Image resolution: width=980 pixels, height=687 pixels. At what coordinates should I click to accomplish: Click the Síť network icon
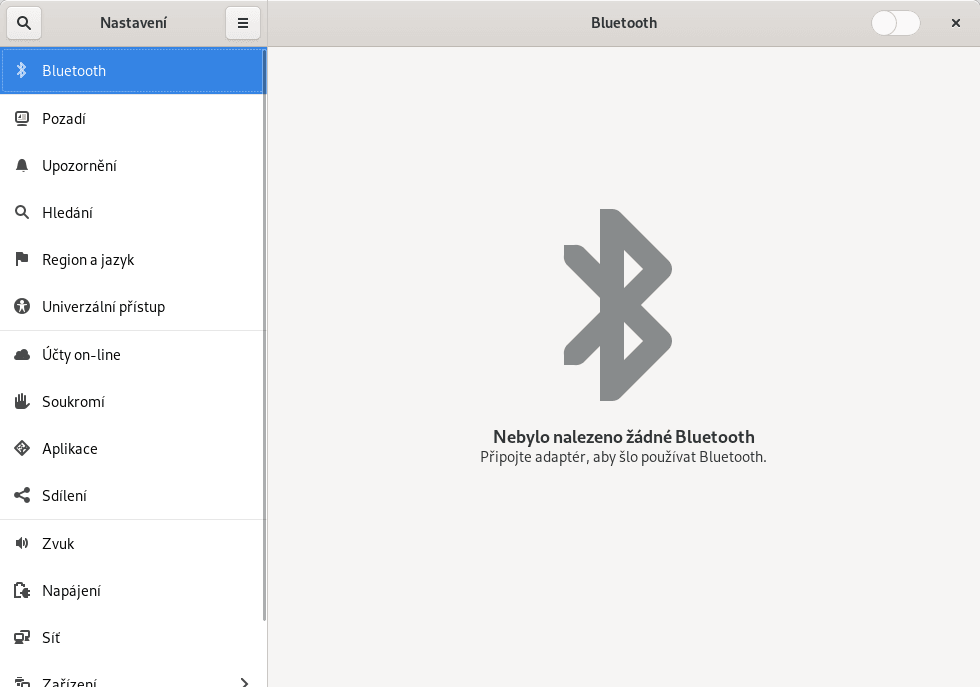[x=22, y=637]
